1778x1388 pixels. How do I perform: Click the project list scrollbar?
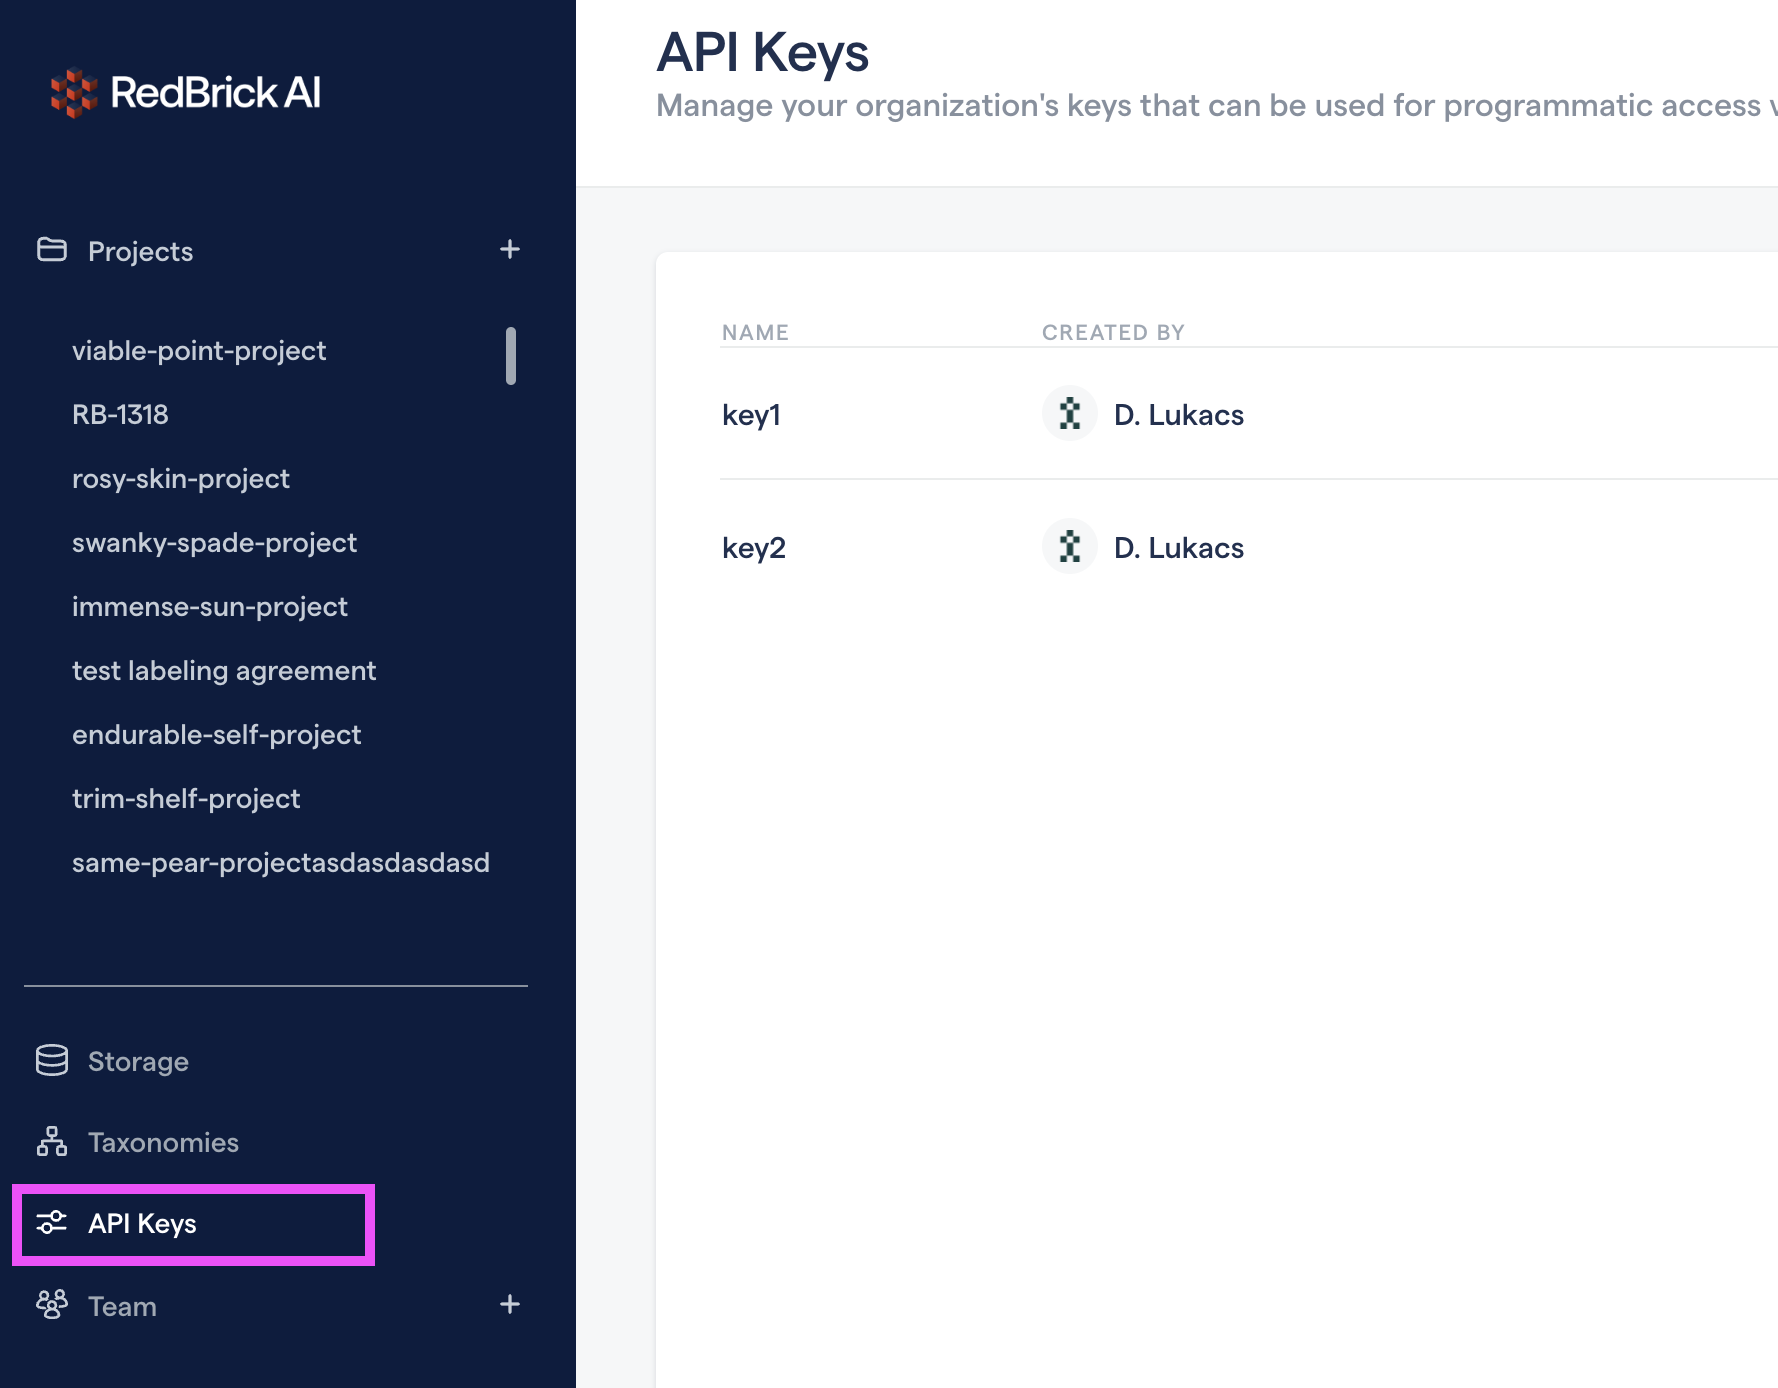[511, 356]
